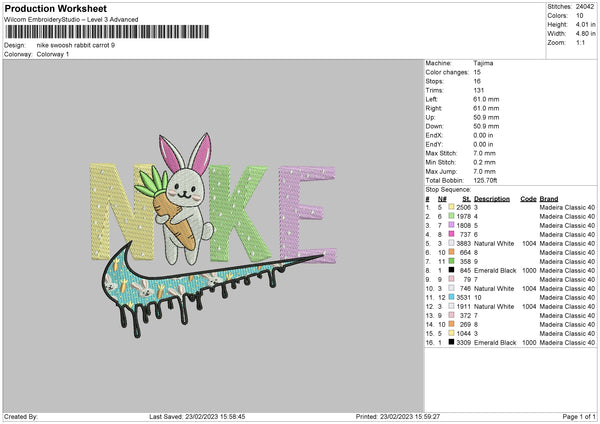Screen dimensions: 600x424
Task: Click 'Emerald Black' in stop row 8
Action: [x=495, y=270]
